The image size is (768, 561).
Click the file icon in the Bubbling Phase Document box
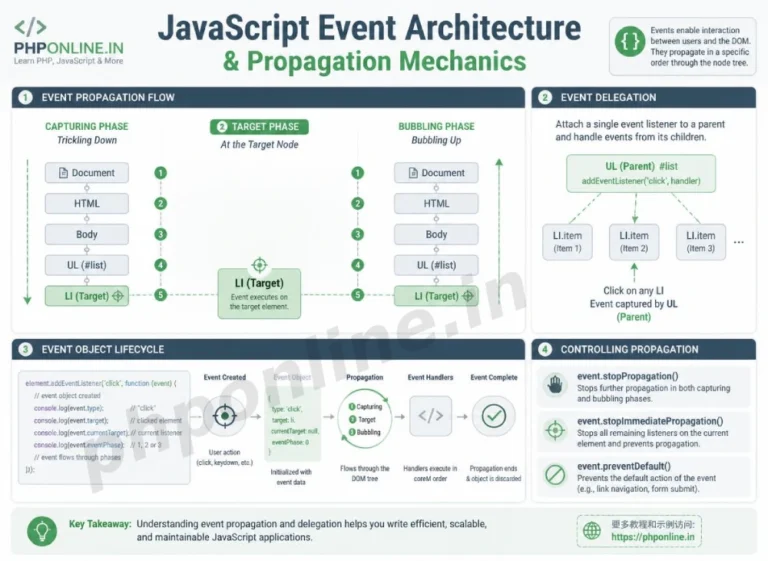point(413,173)
